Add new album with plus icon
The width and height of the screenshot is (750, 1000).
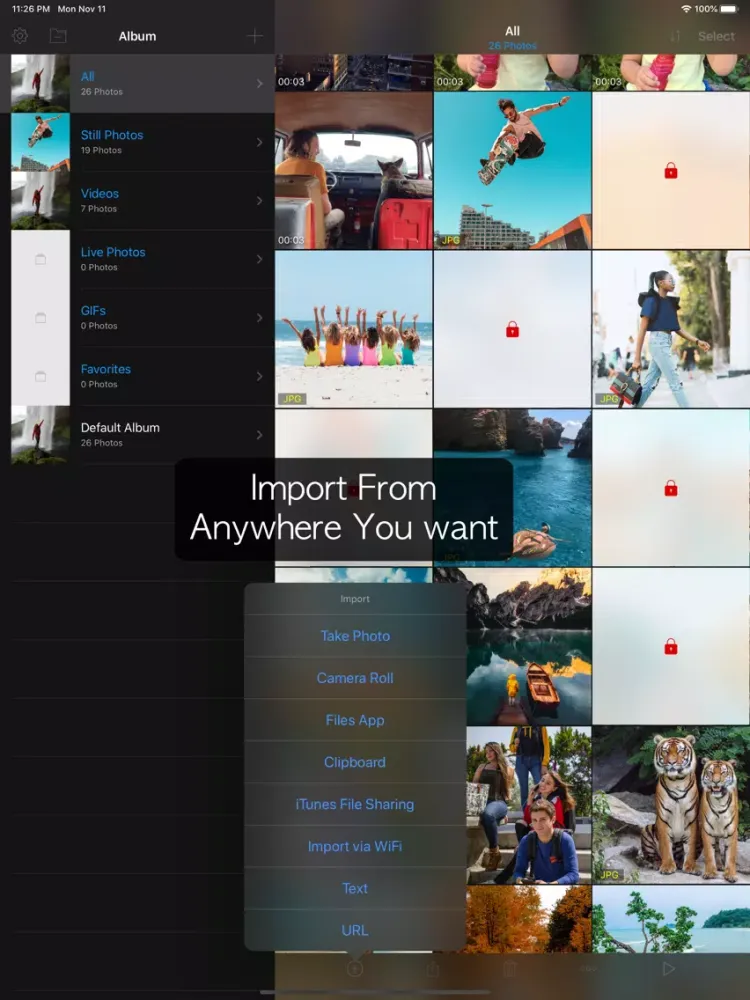254,36
